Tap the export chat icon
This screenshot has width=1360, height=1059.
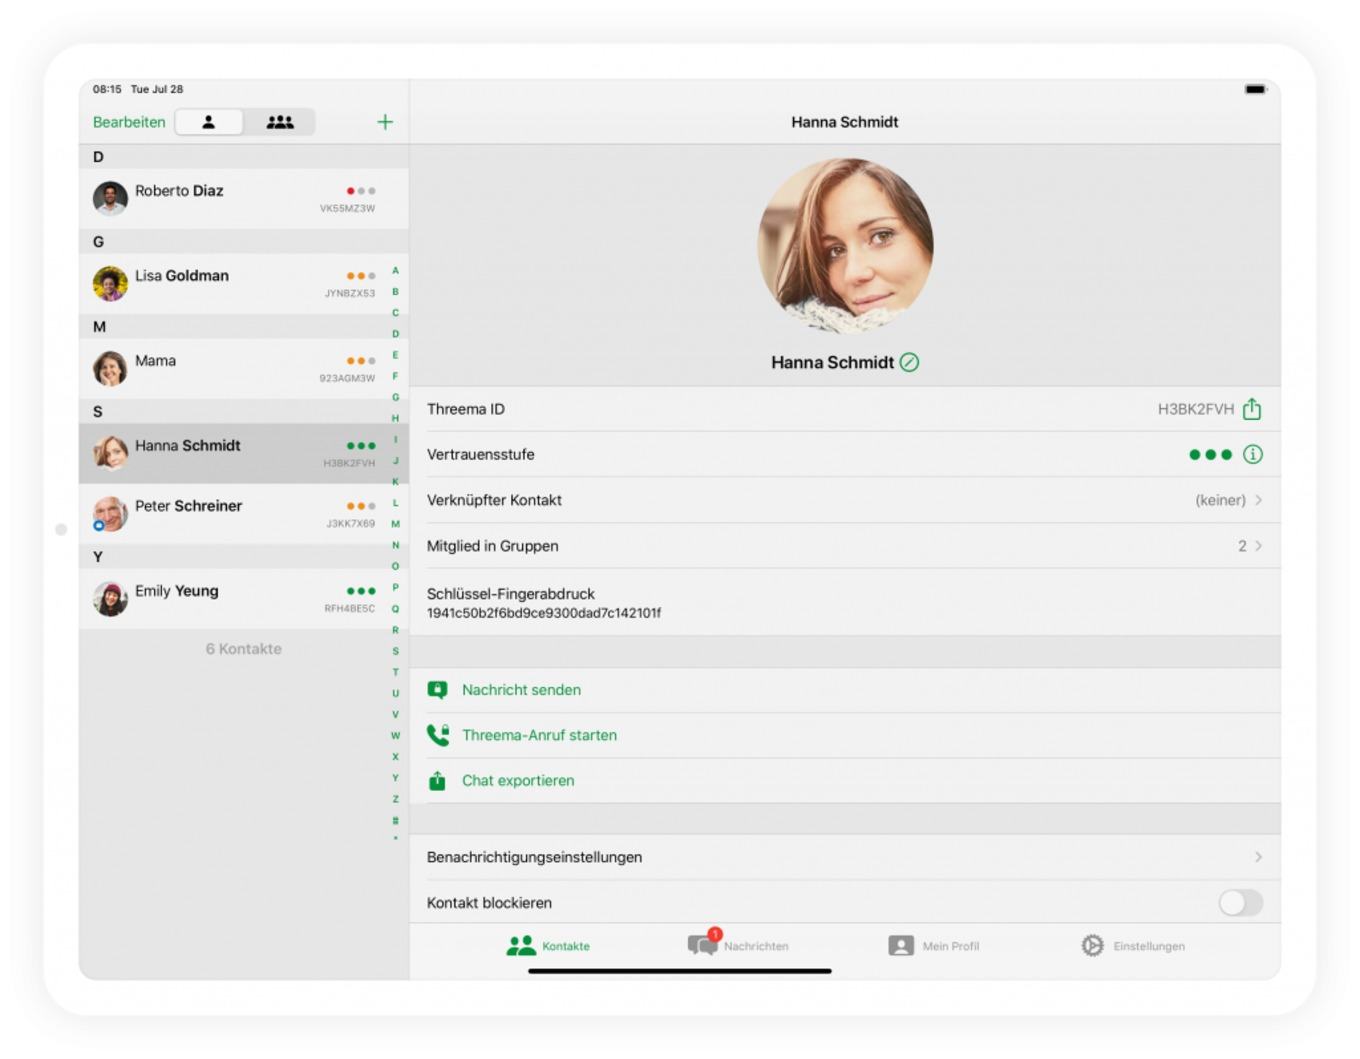click(x=437, y=781)
